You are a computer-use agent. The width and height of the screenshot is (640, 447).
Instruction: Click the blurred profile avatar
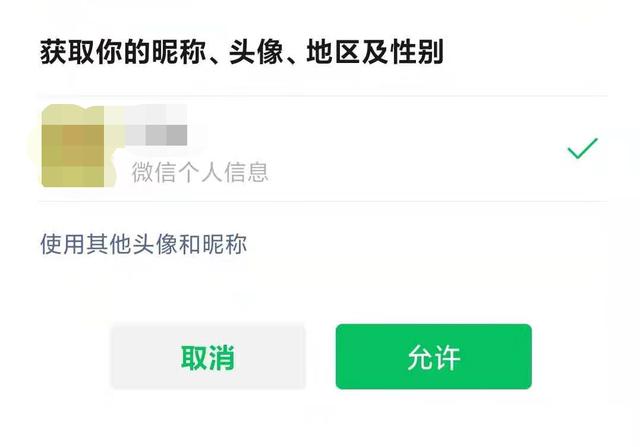pos(72,149)
